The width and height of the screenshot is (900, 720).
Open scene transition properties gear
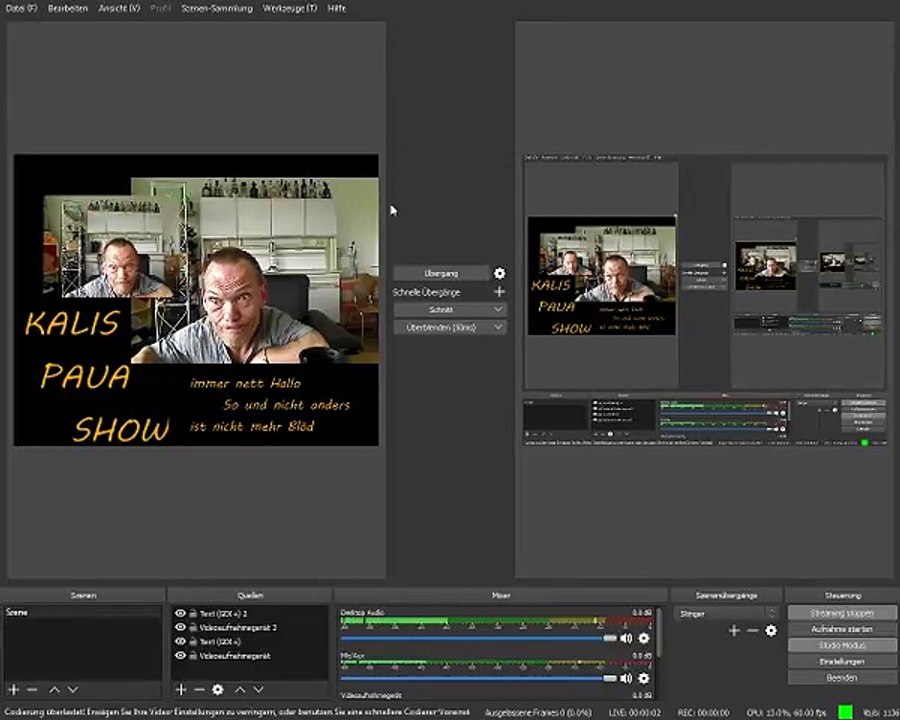coord(771,630)
